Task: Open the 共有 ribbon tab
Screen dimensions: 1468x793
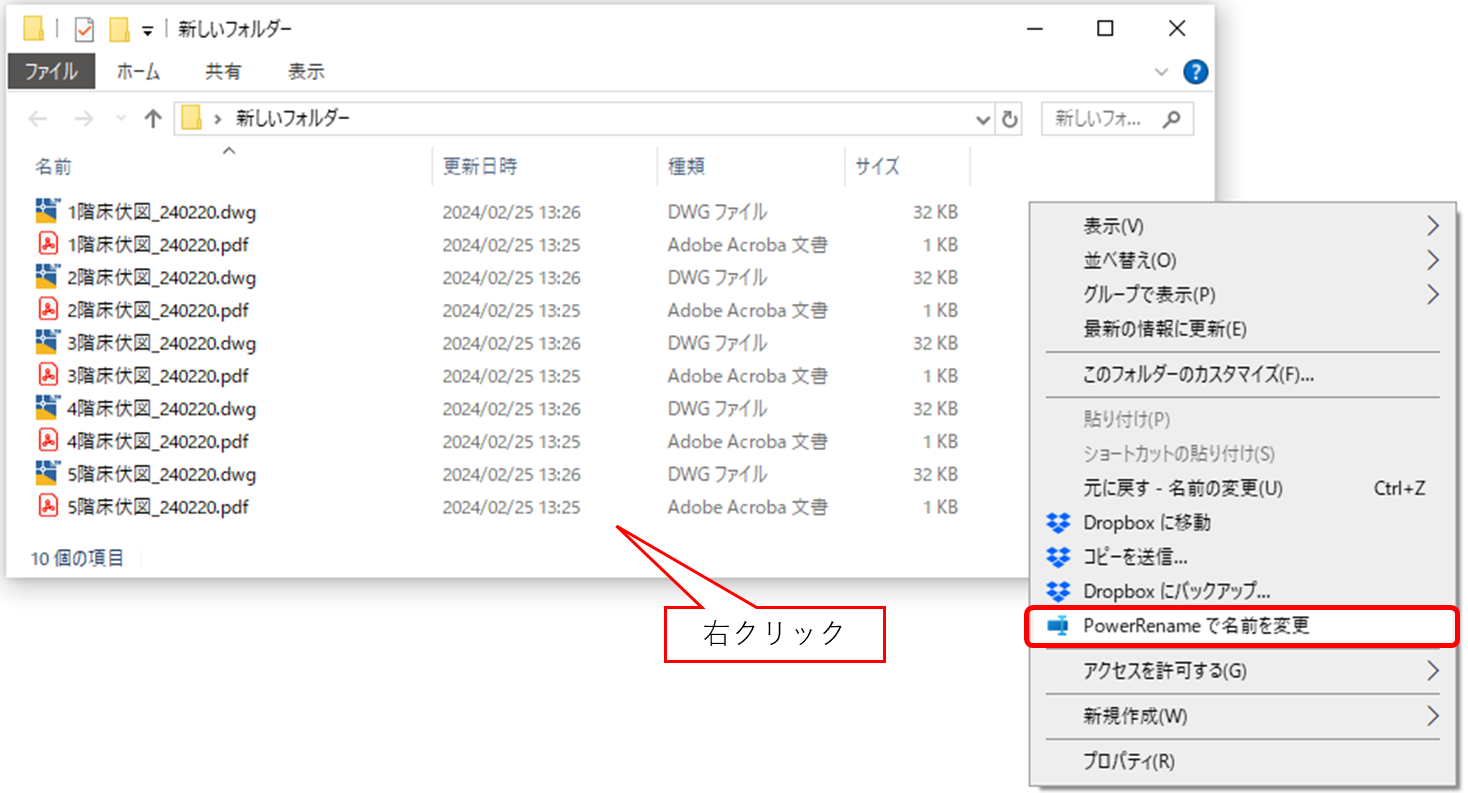Action: pyautogui.click(x=223, y=72)
